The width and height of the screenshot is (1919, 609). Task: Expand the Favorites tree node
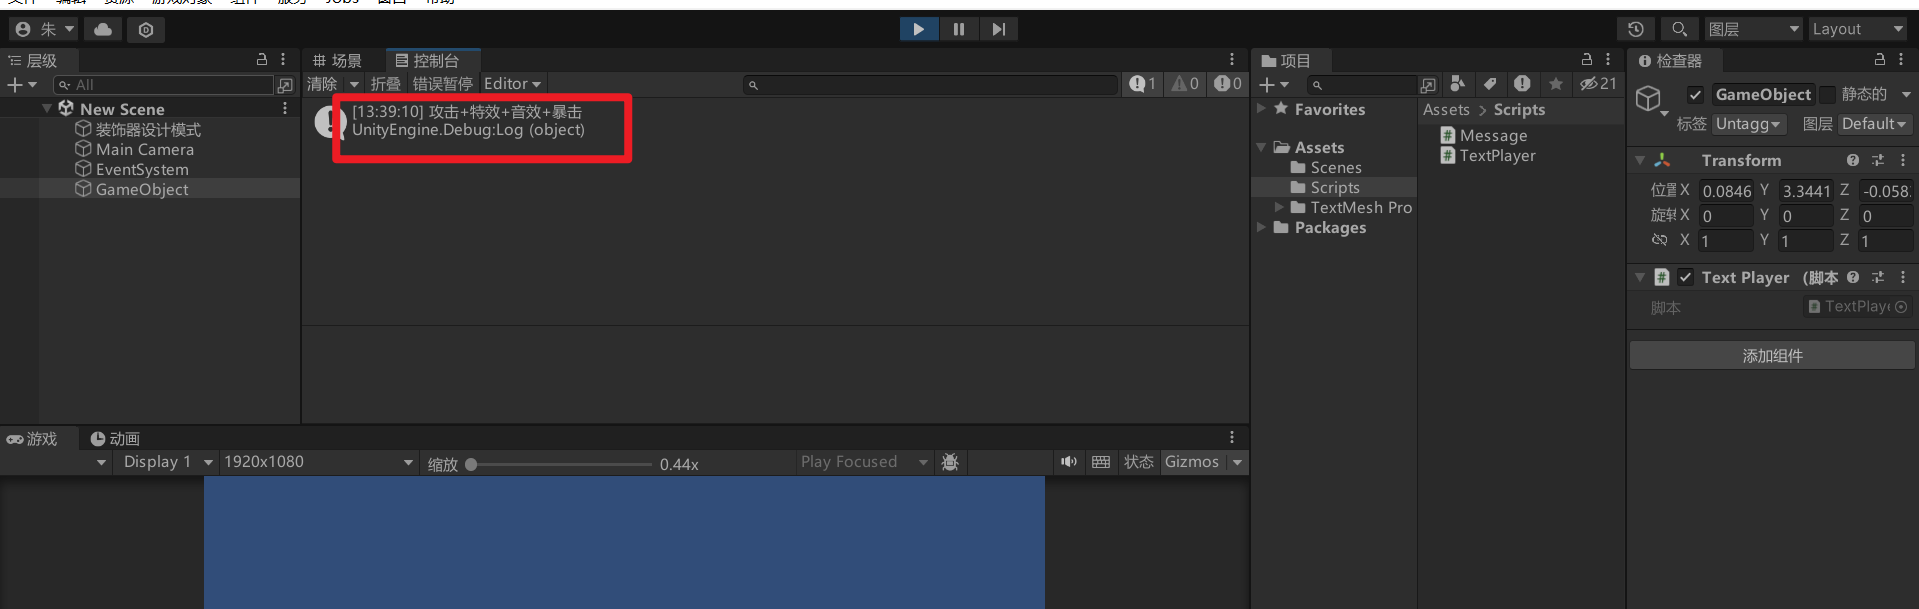tap(1262, 108)
